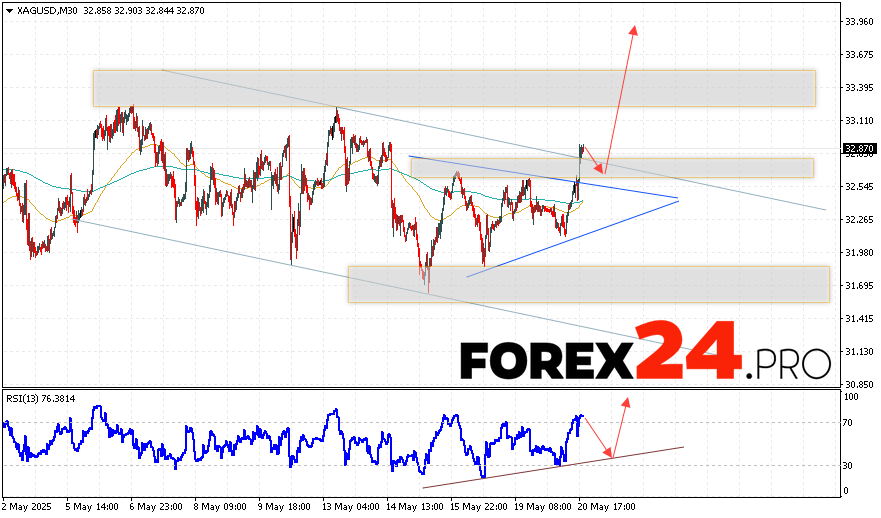This screenshot has width=881, height=518.
Task: Select the lower gray support zone
Action: 588,284
